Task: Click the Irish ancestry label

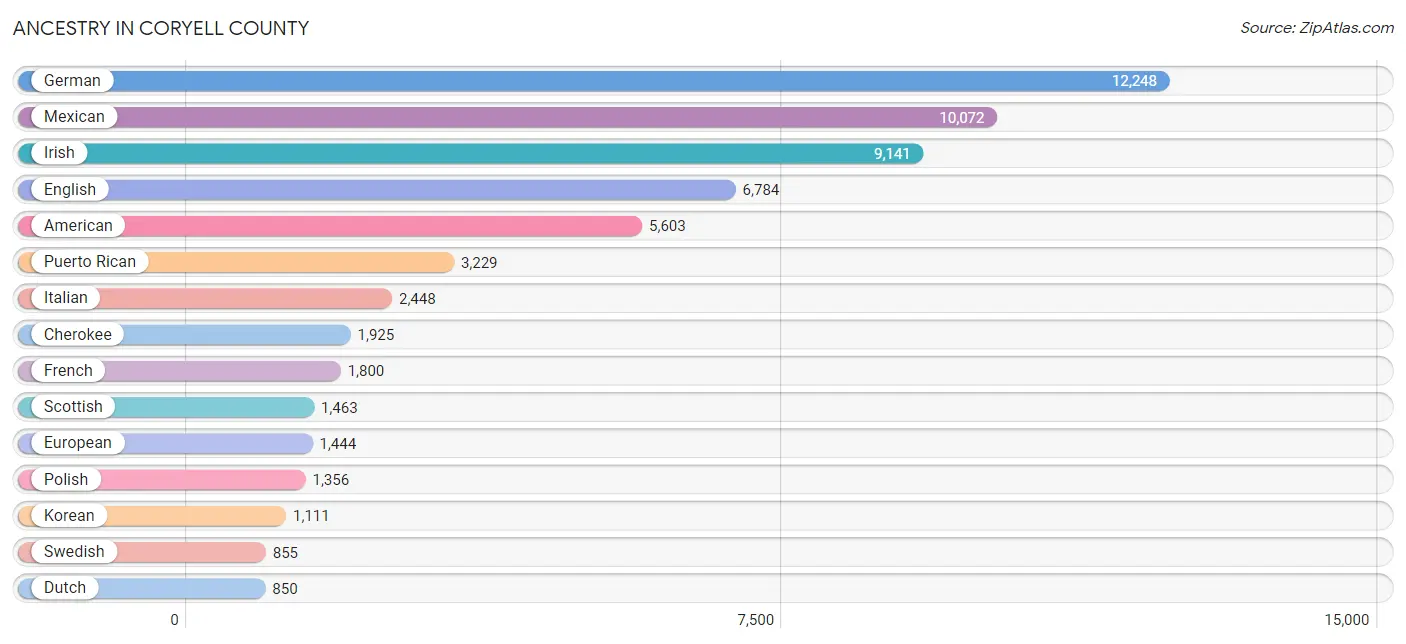Action: 59,153
